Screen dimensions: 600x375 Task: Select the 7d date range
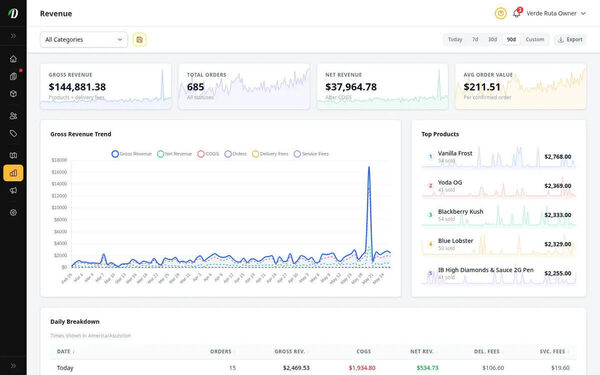tap(475, 39)
